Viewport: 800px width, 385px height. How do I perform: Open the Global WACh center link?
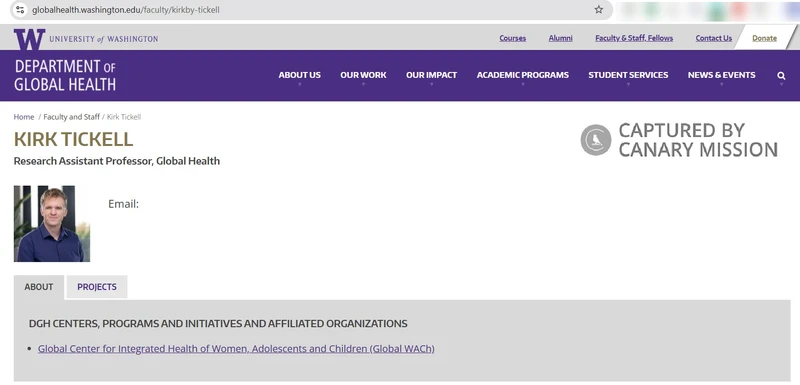236,349
